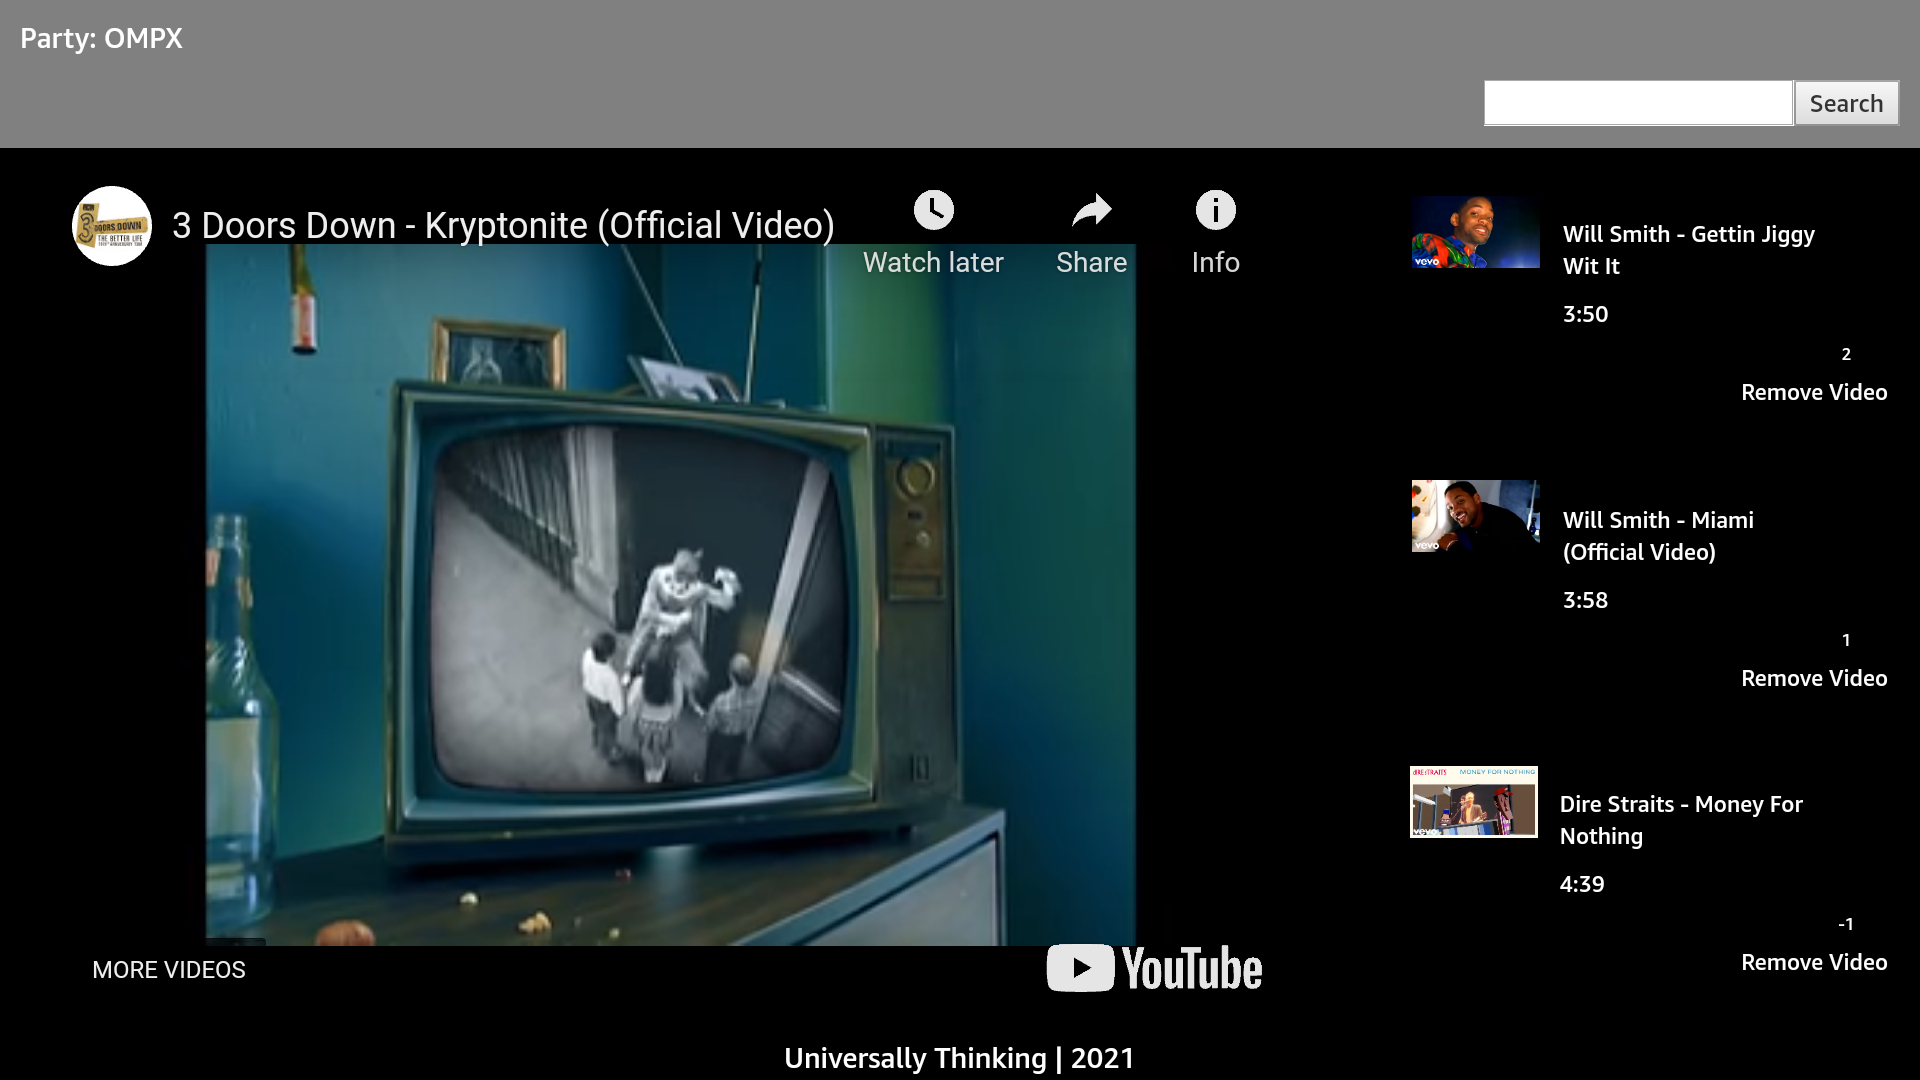Image resolution: width=1920 pixels, height=1080 pixels.
Task: Click the Share arrow icon
Action: (1091, 211)
